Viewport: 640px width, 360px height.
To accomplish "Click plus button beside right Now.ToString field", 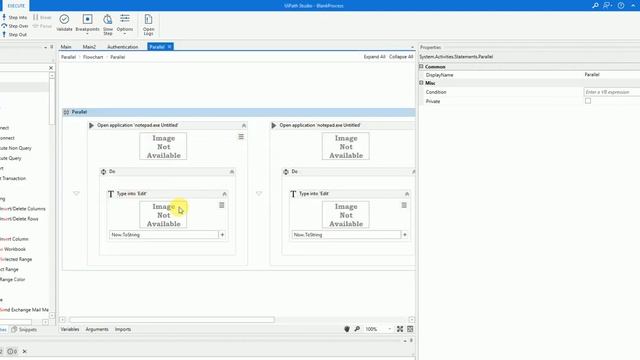I will (x=405, y=235).
